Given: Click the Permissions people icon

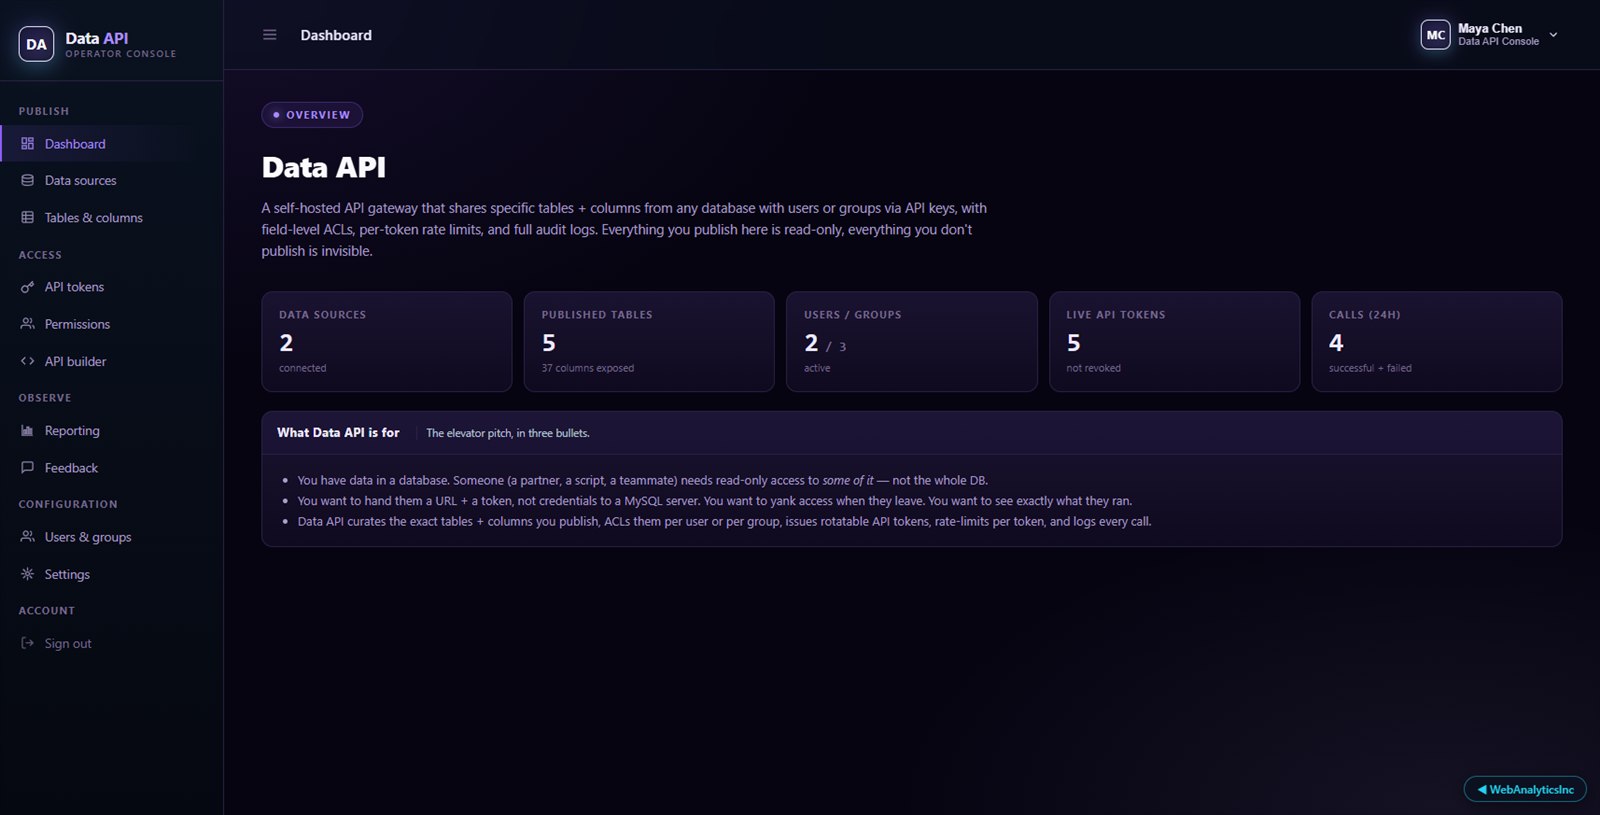Looking at the screenshot, I should [28, 324].
